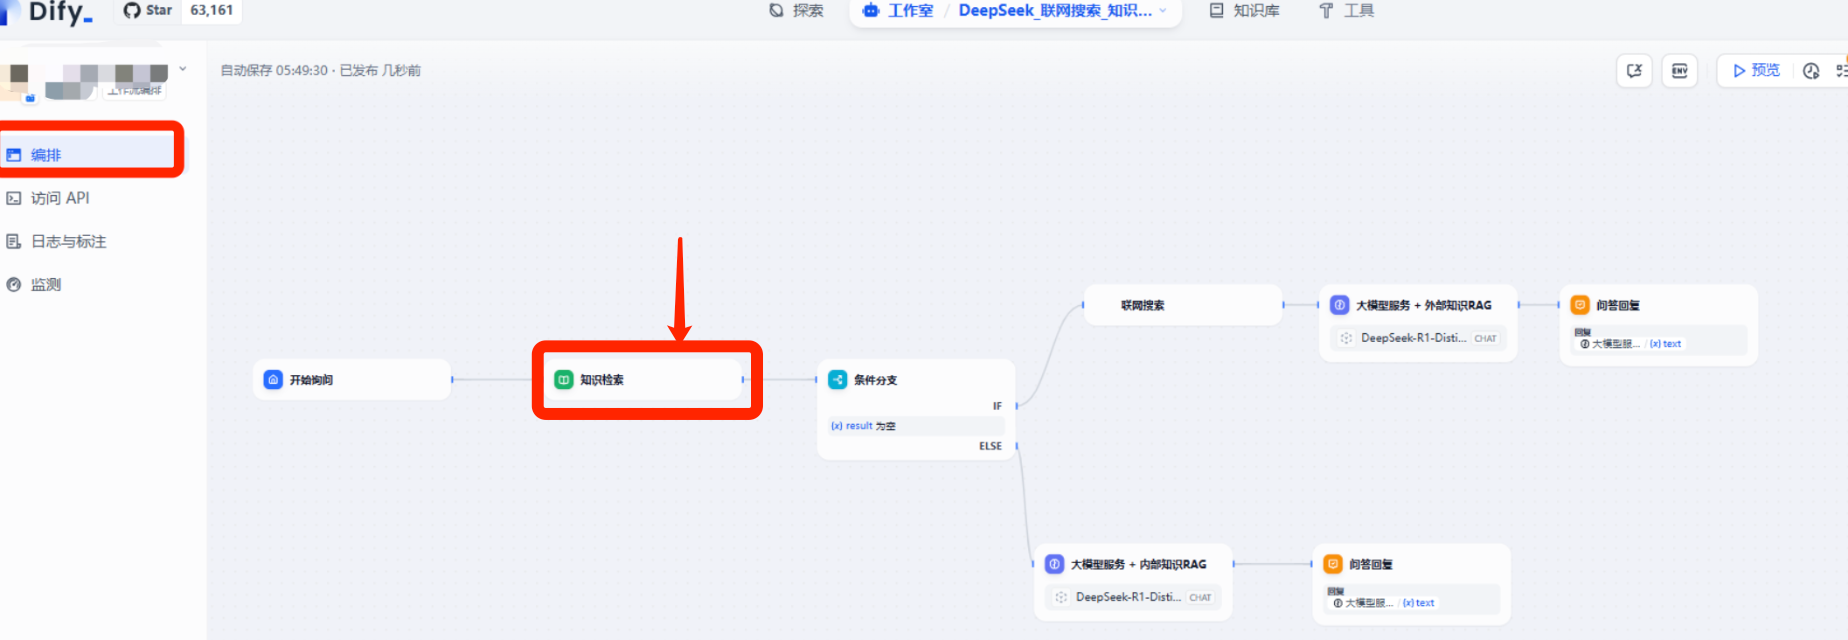
Task: Select 编排 (Orchestrate) in sidebar
Action: 90,154
